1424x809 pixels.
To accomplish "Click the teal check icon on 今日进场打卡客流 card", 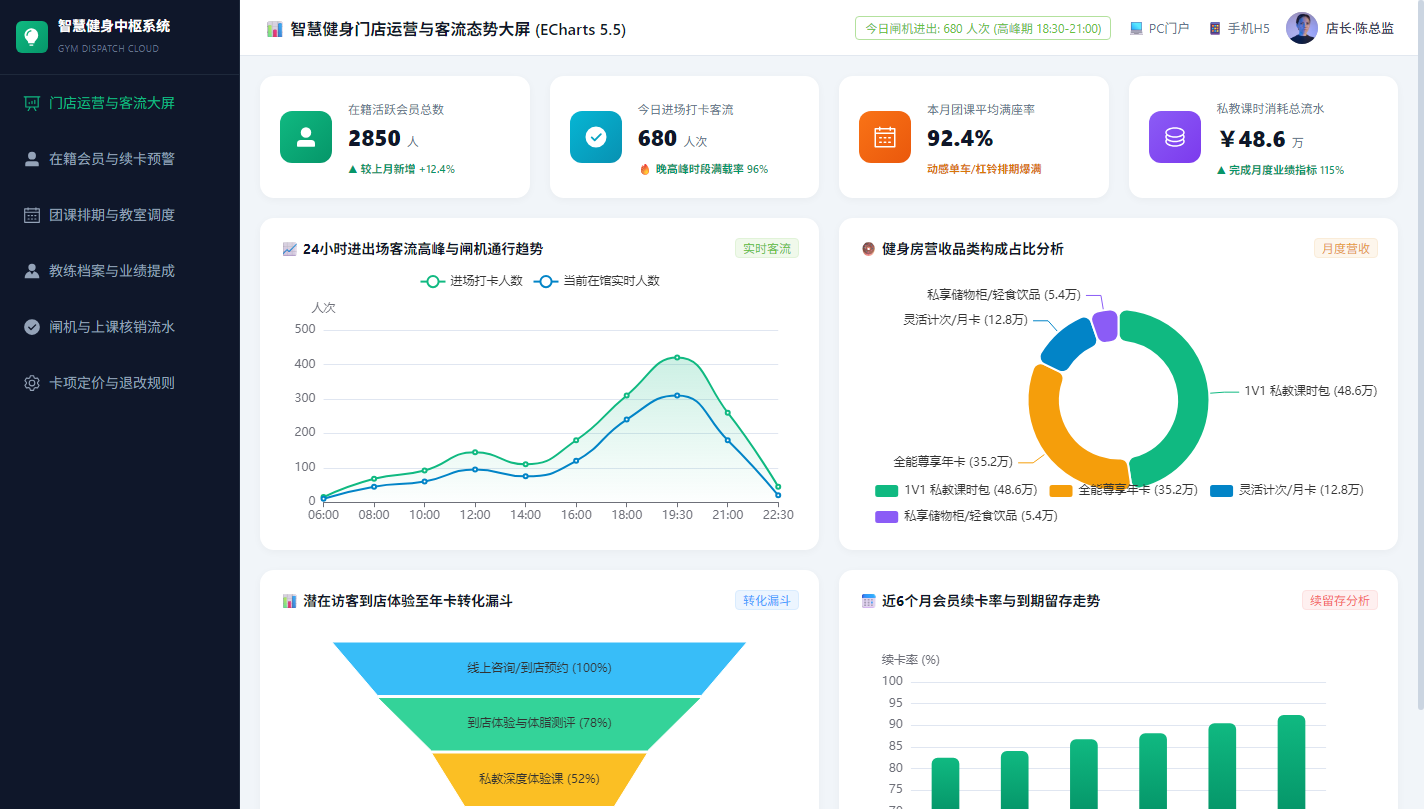I will coord(596,137).
